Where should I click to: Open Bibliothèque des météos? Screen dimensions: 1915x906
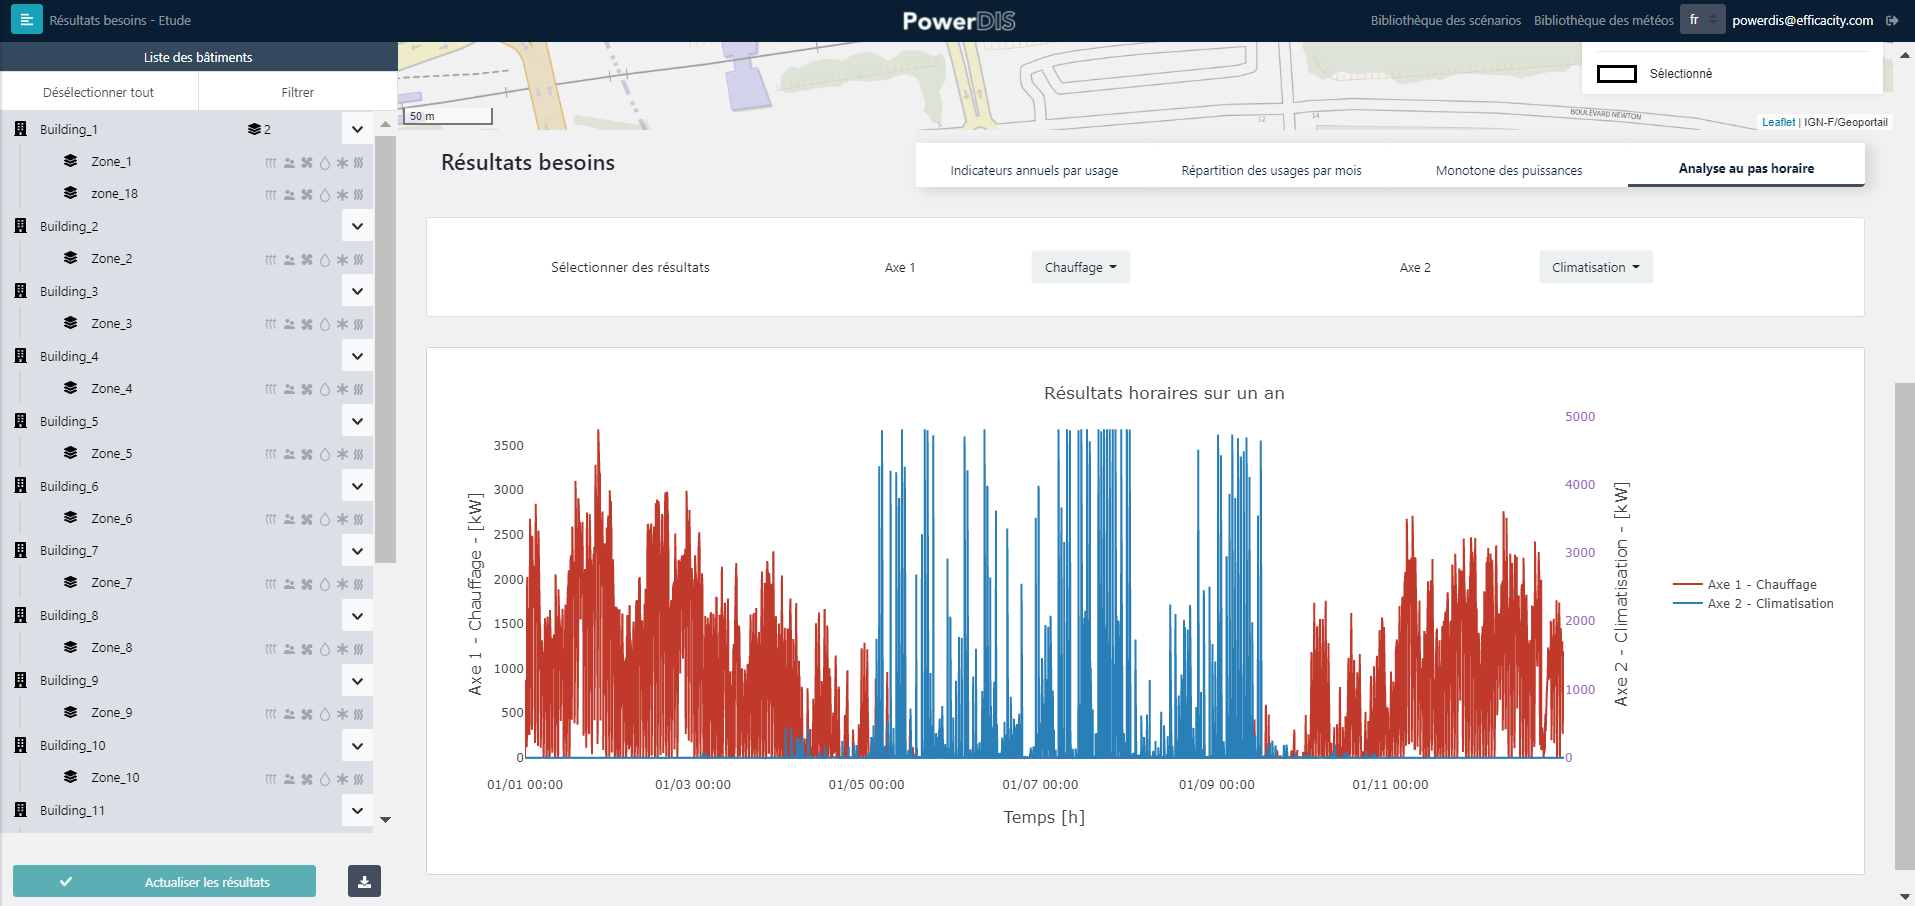(1604, 20)
